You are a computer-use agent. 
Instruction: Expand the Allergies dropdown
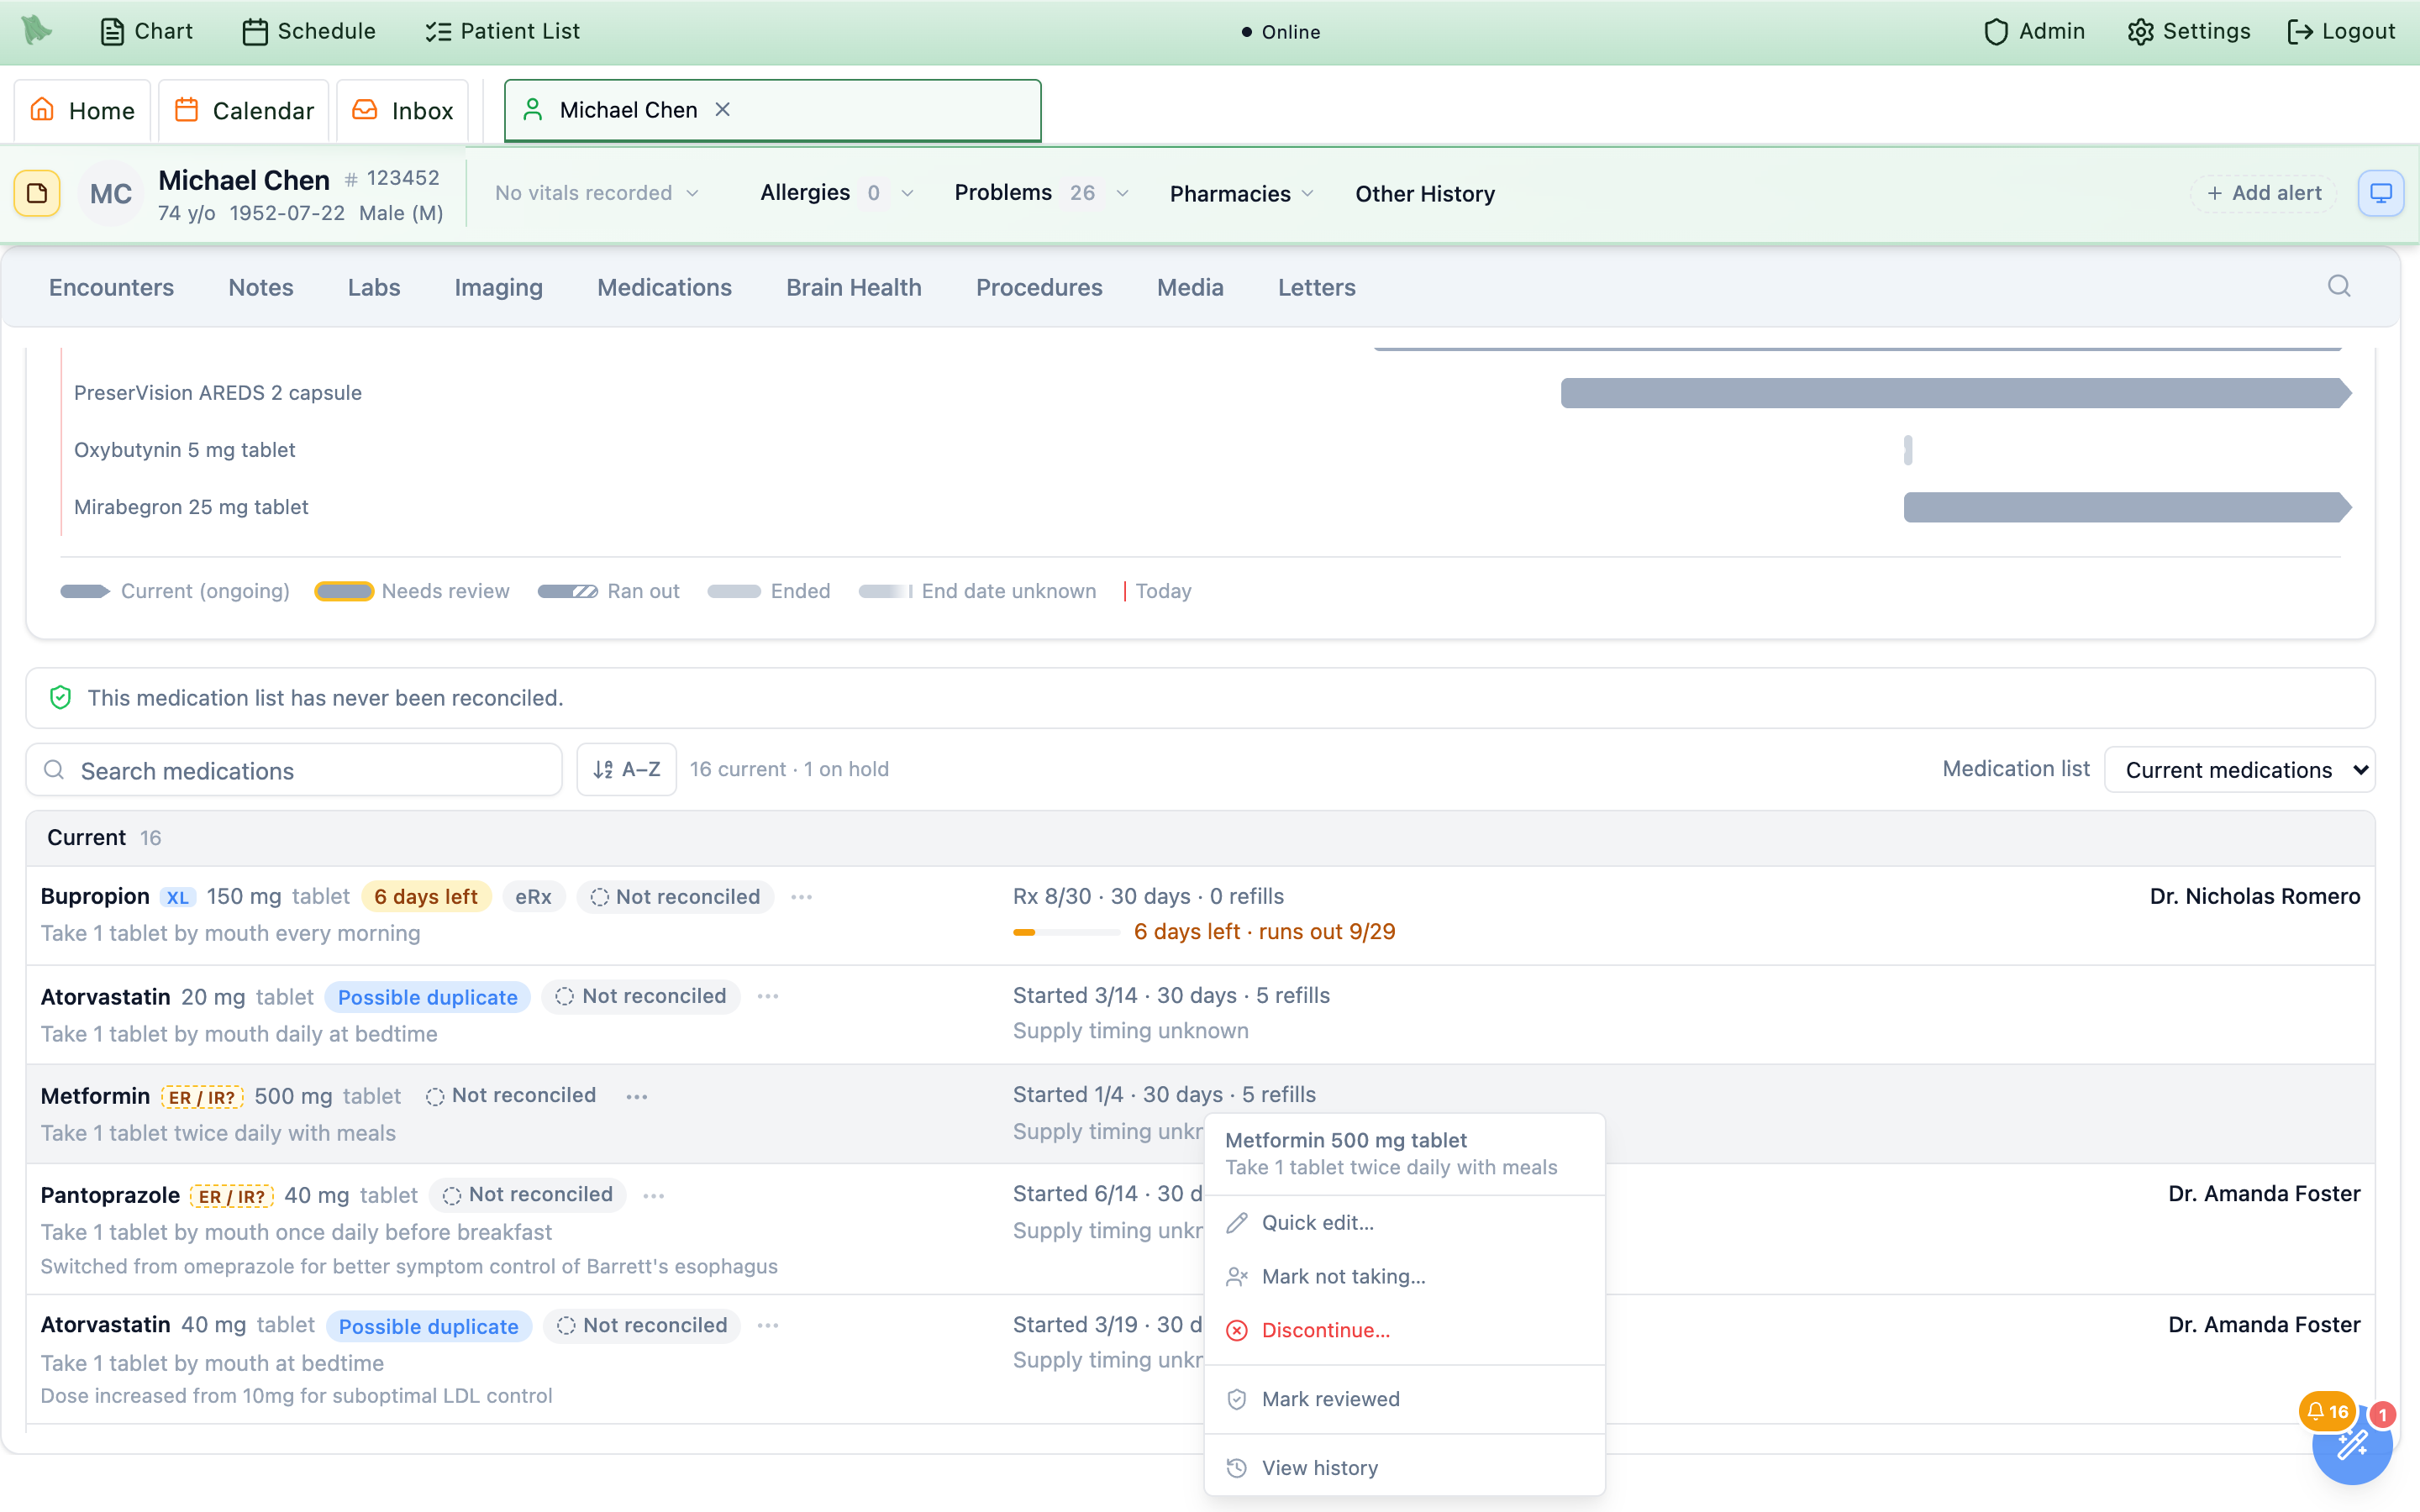836,192
